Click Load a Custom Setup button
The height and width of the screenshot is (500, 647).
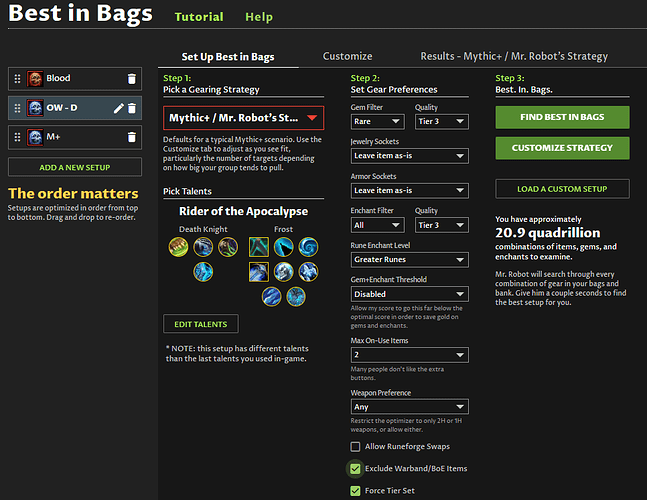pyautogui.click(x=562, y=189)
